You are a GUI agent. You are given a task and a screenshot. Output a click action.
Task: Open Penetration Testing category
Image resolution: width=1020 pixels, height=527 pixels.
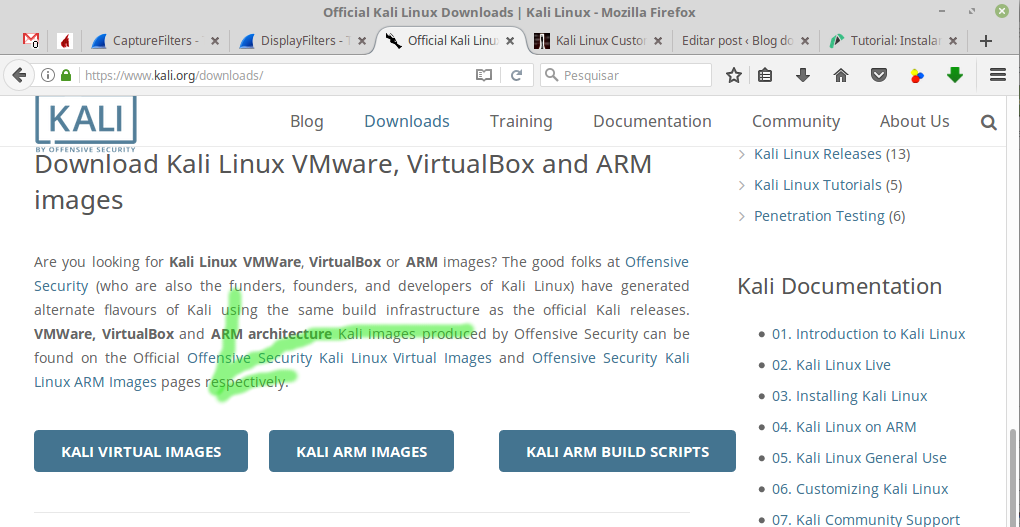[x=819, y=216]
